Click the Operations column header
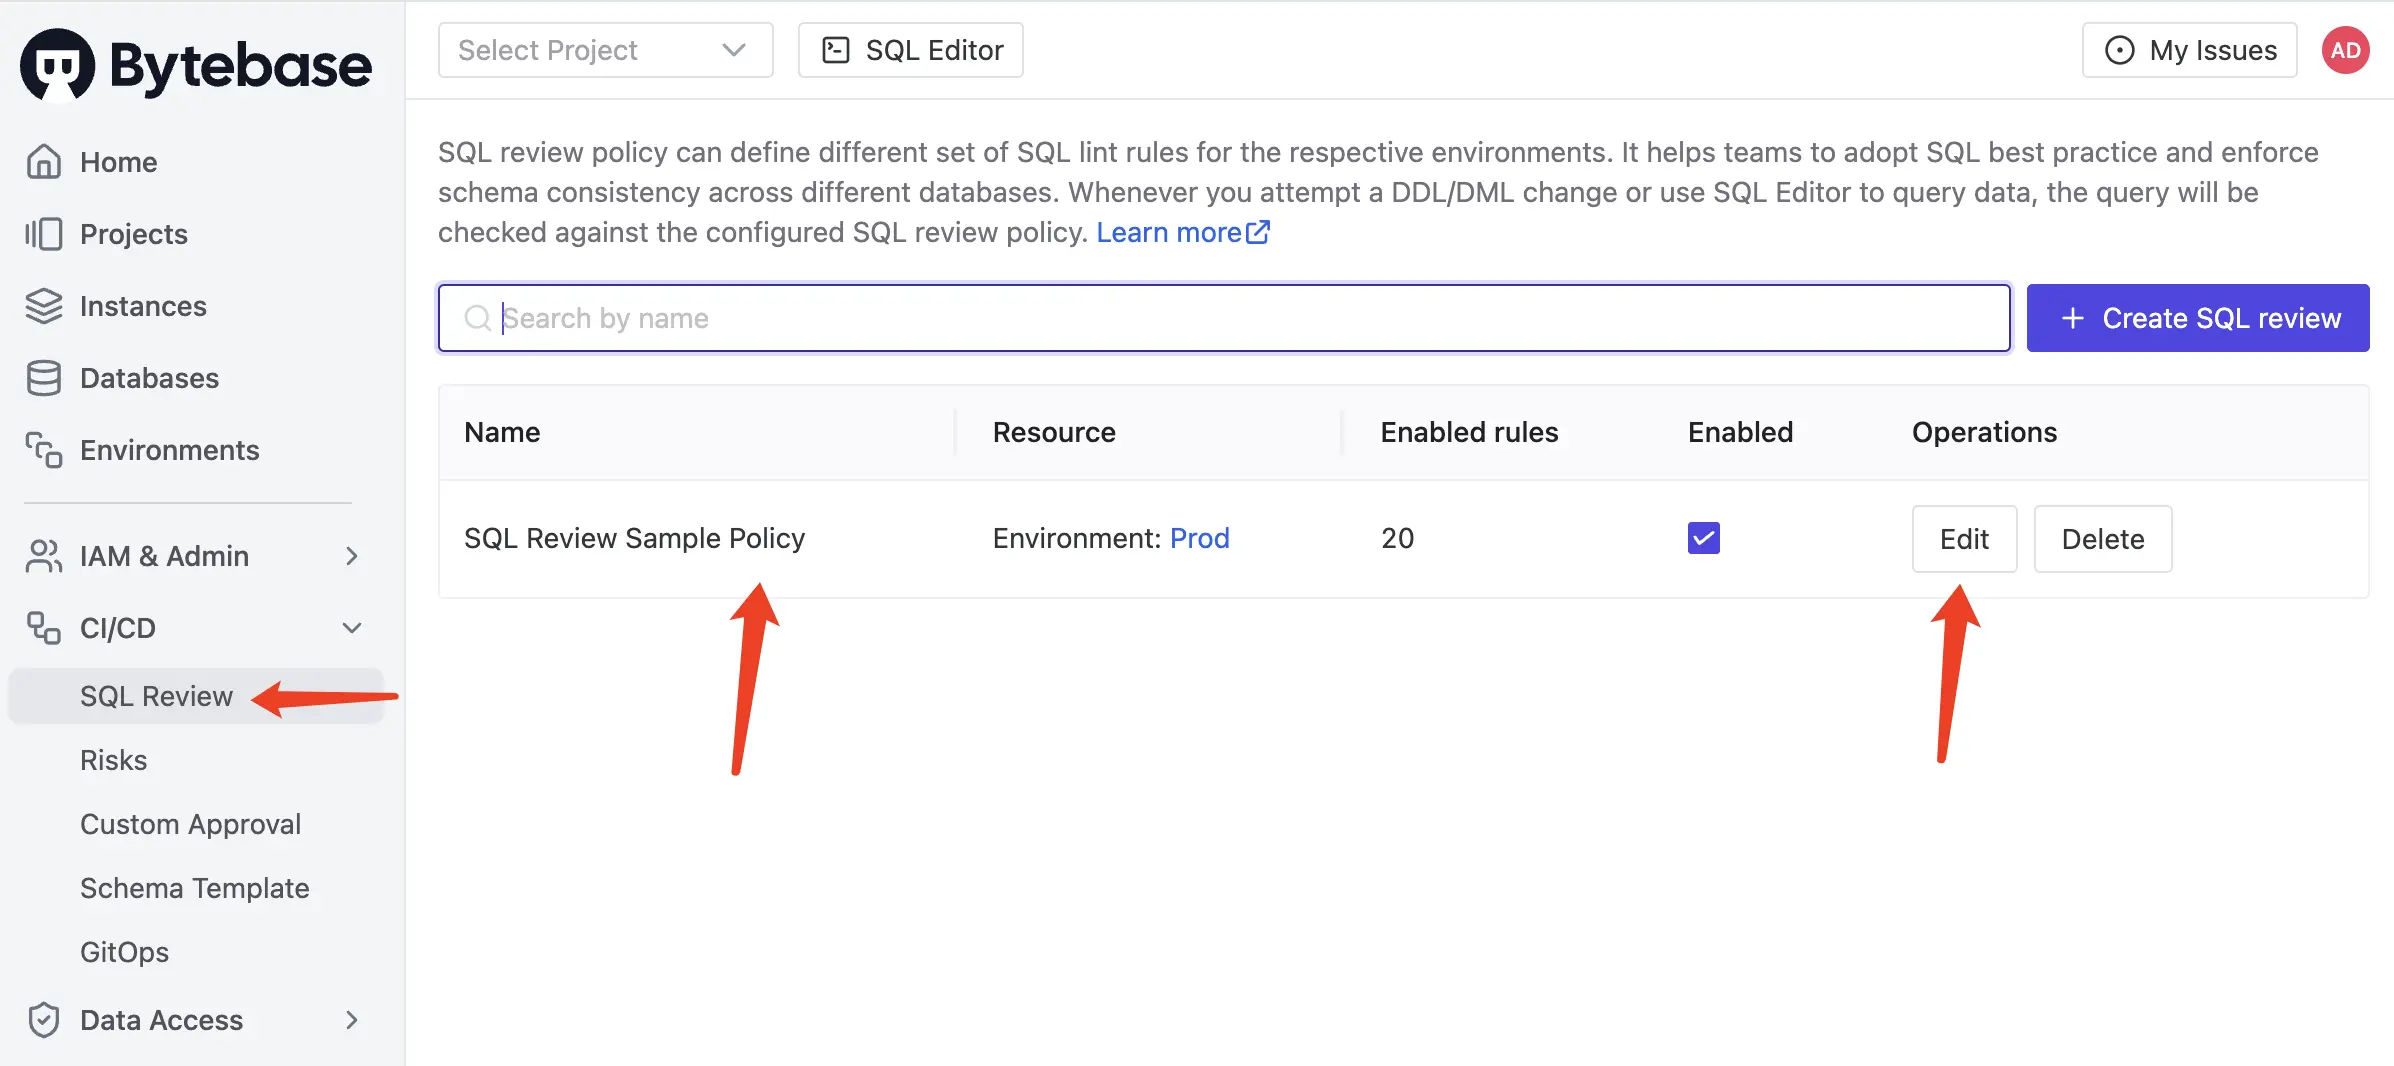 (x=1985, y=432)
